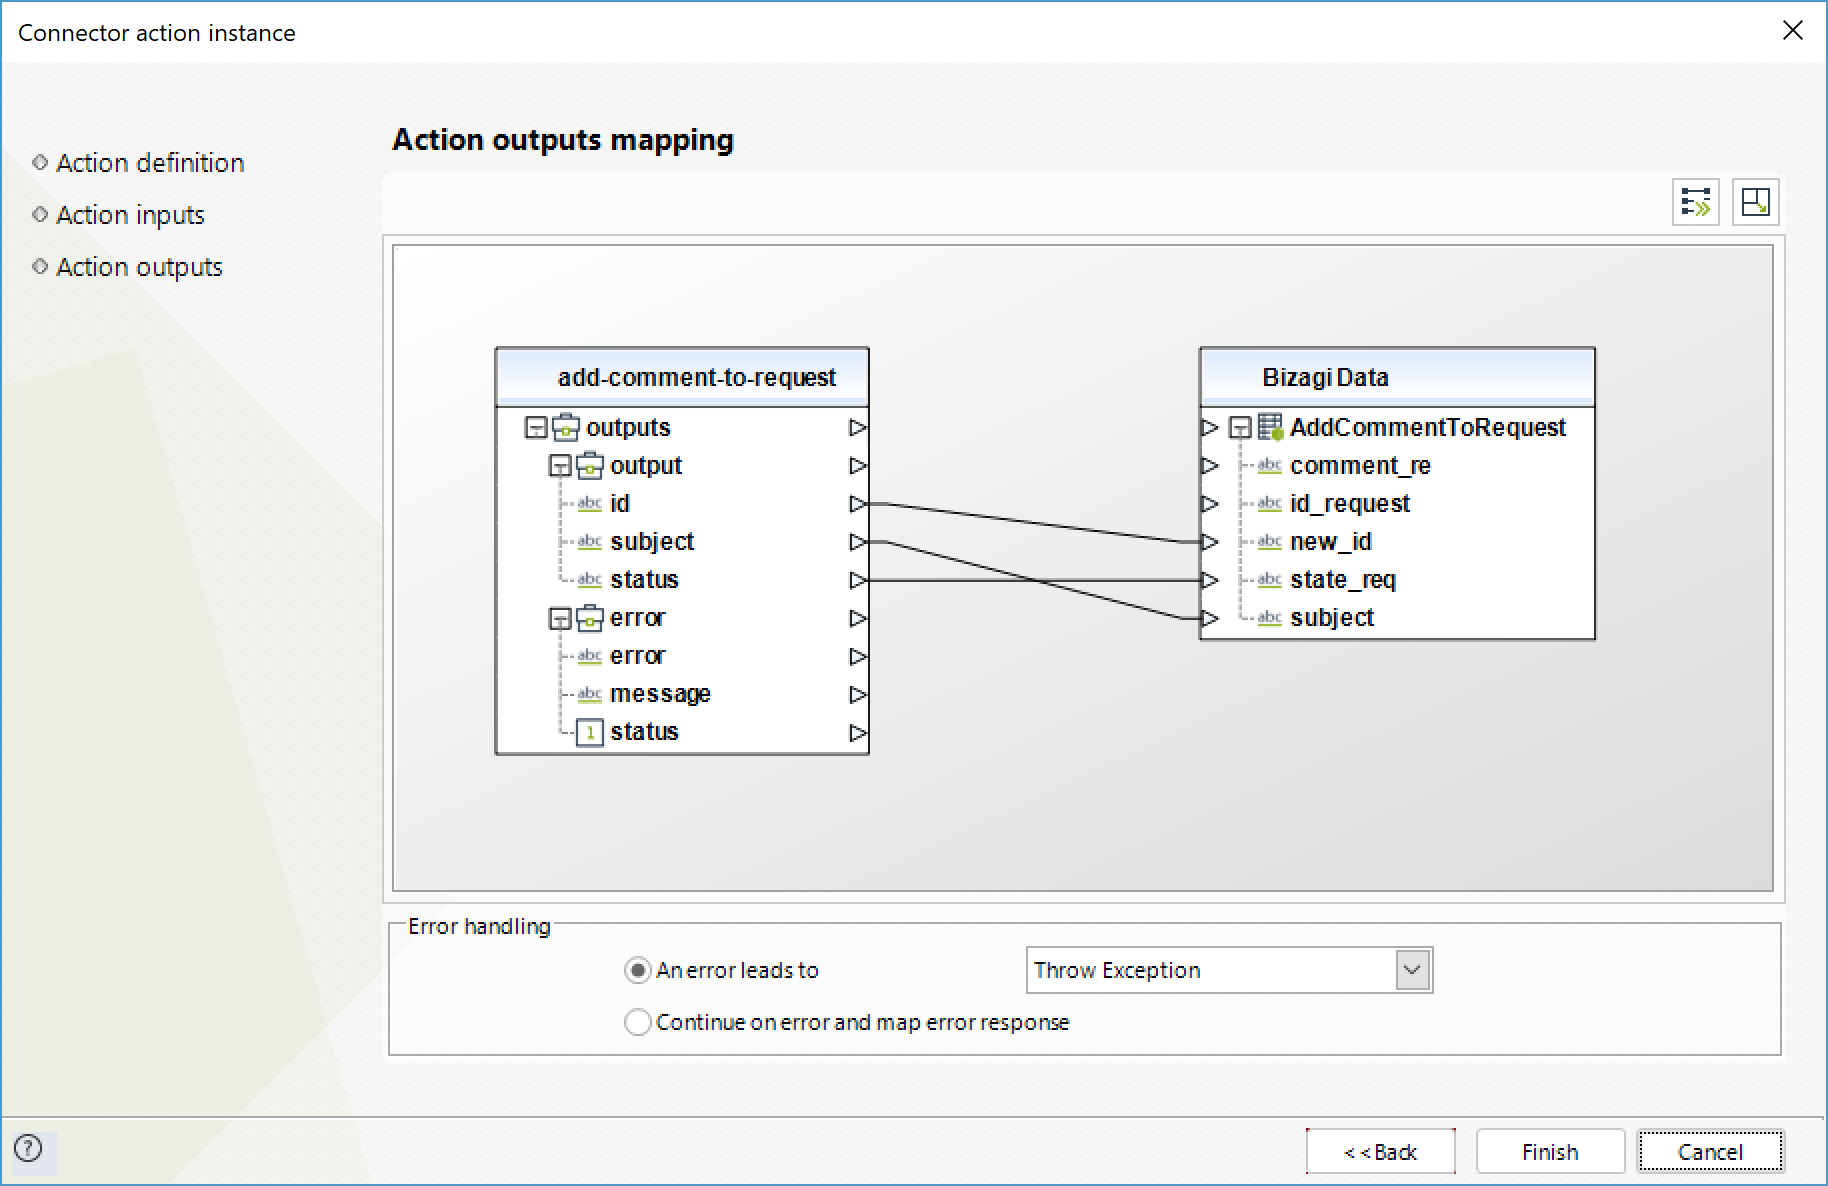Click the input connector arrow of new_id
The width and height of the screenshot is (1828, 1186).
1210,541
